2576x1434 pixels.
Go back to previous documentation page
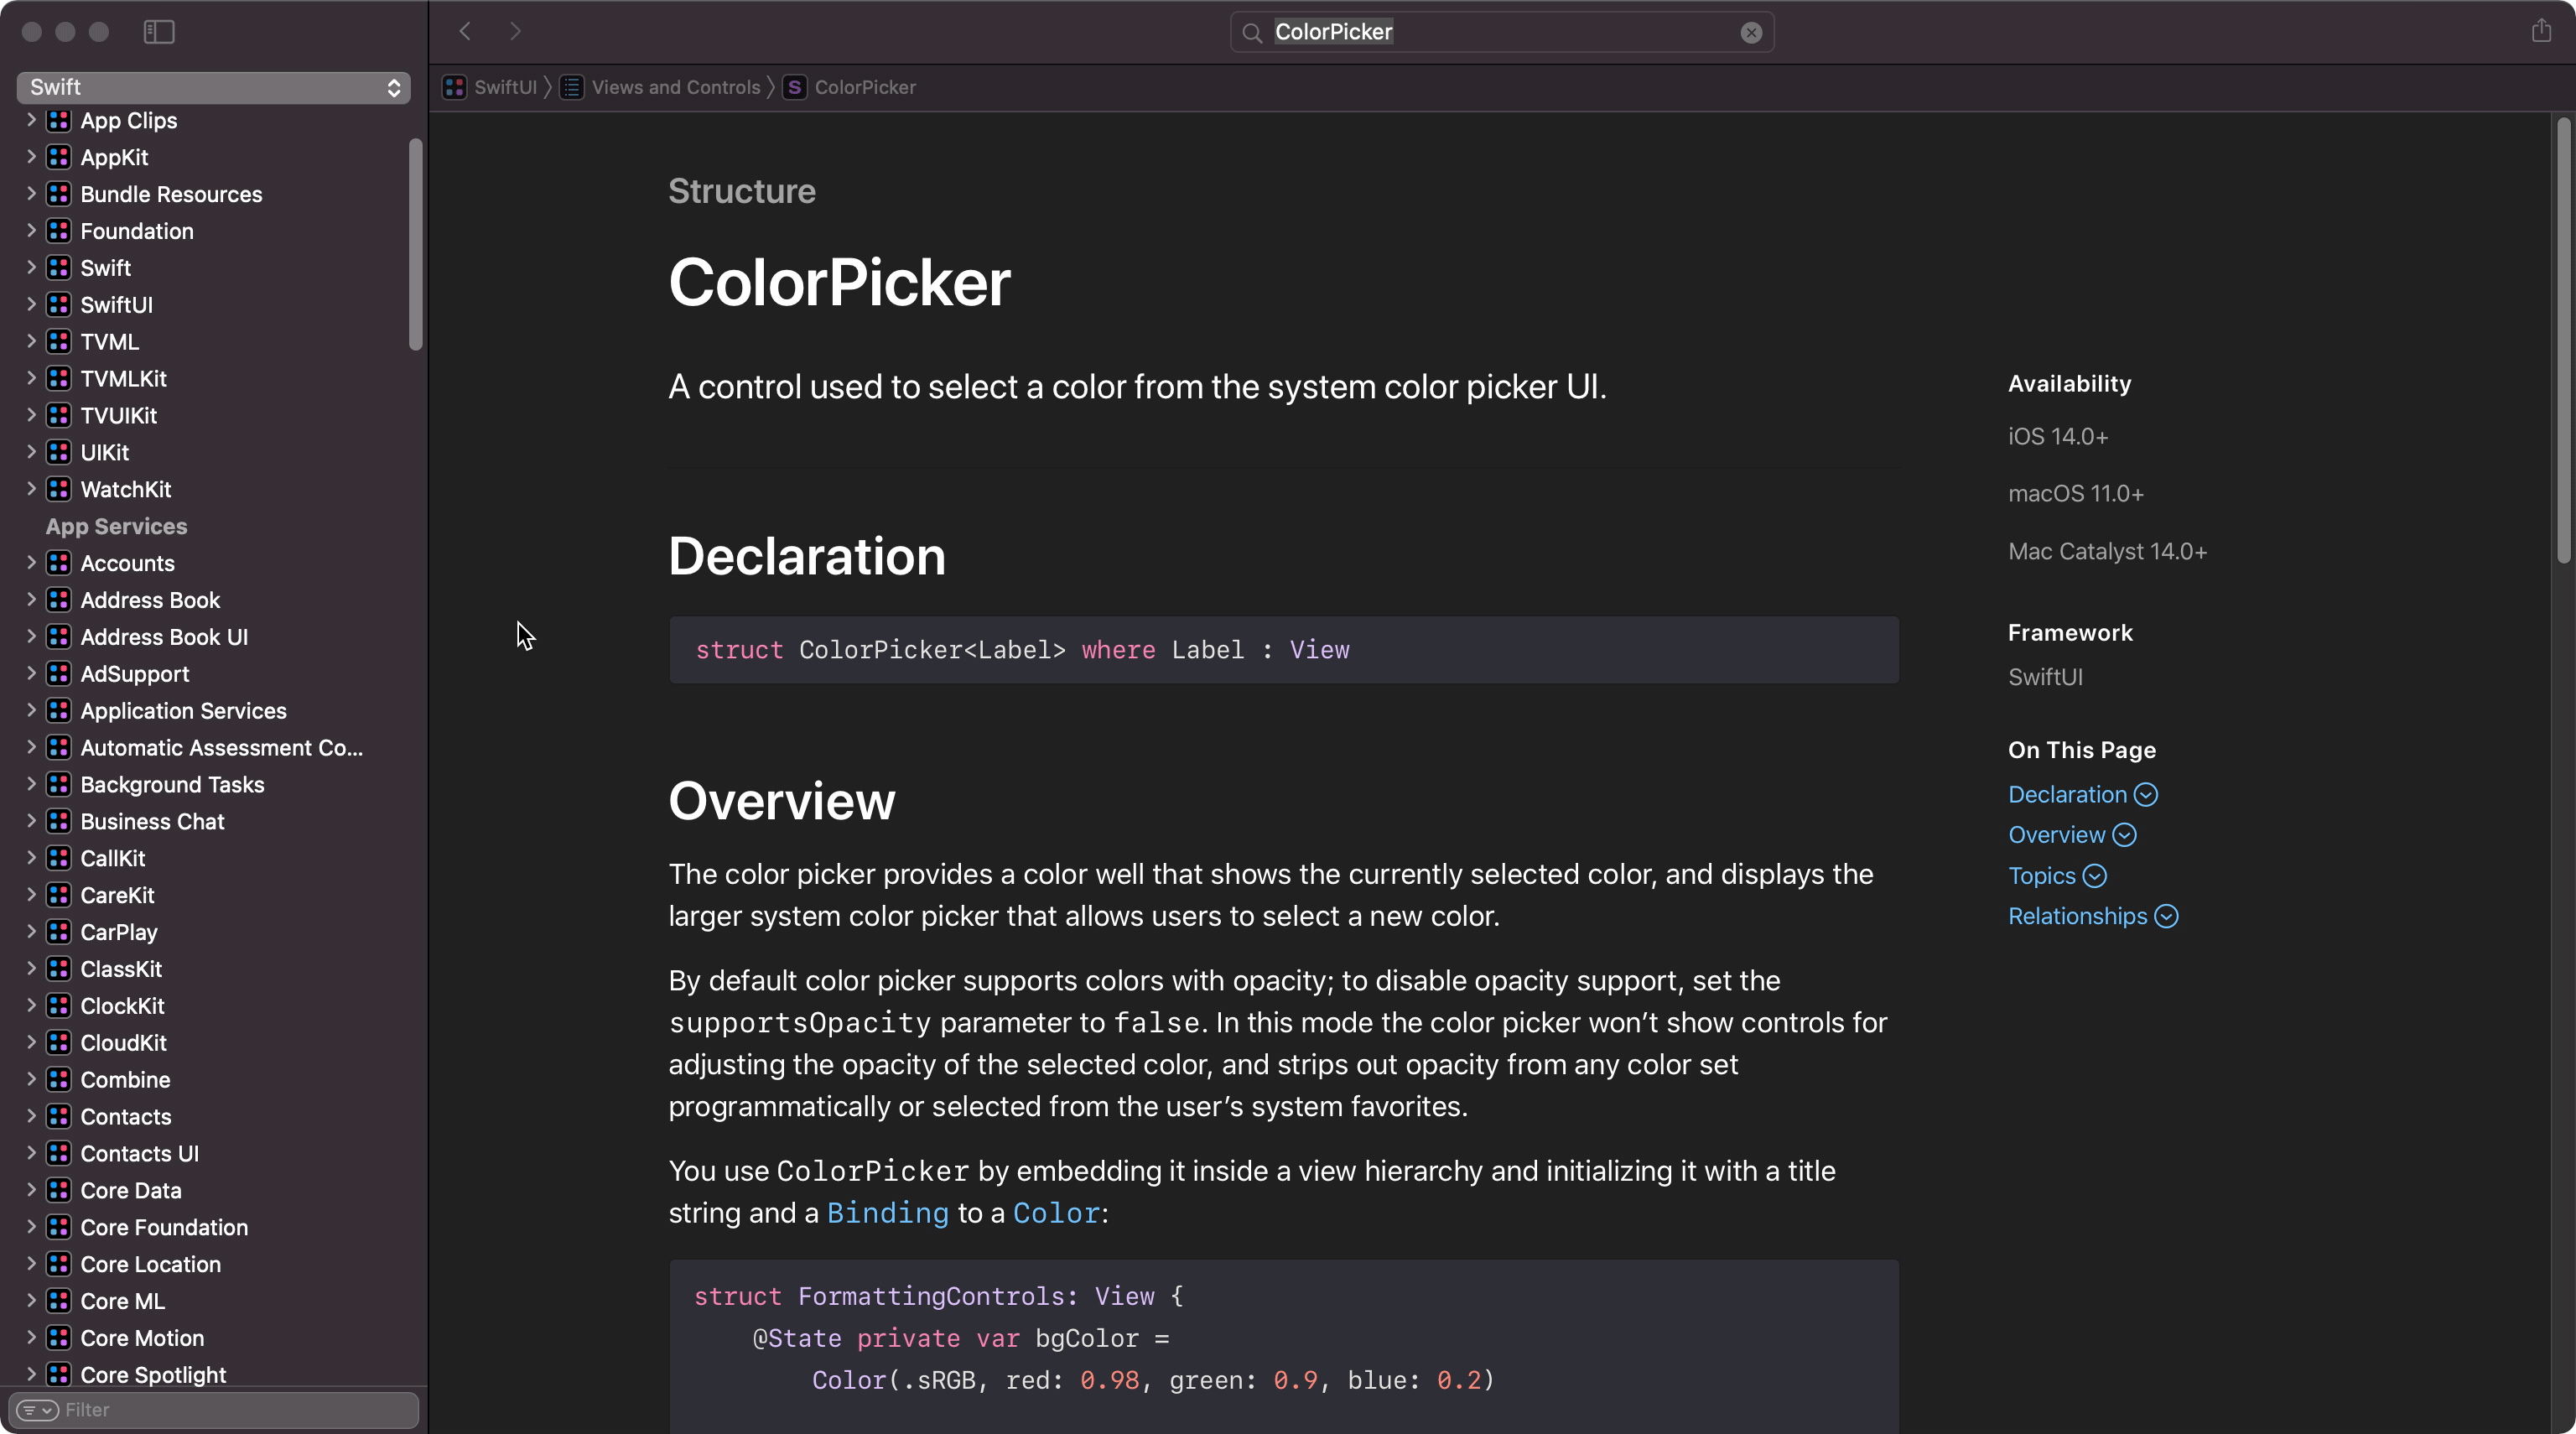(465, 32)
